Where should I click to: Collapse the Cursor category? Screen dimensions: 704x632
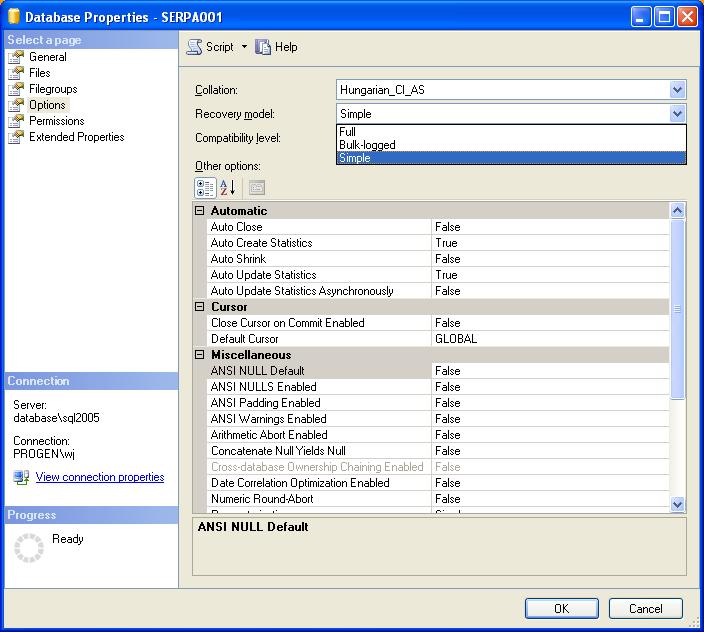tap(200, 307)
